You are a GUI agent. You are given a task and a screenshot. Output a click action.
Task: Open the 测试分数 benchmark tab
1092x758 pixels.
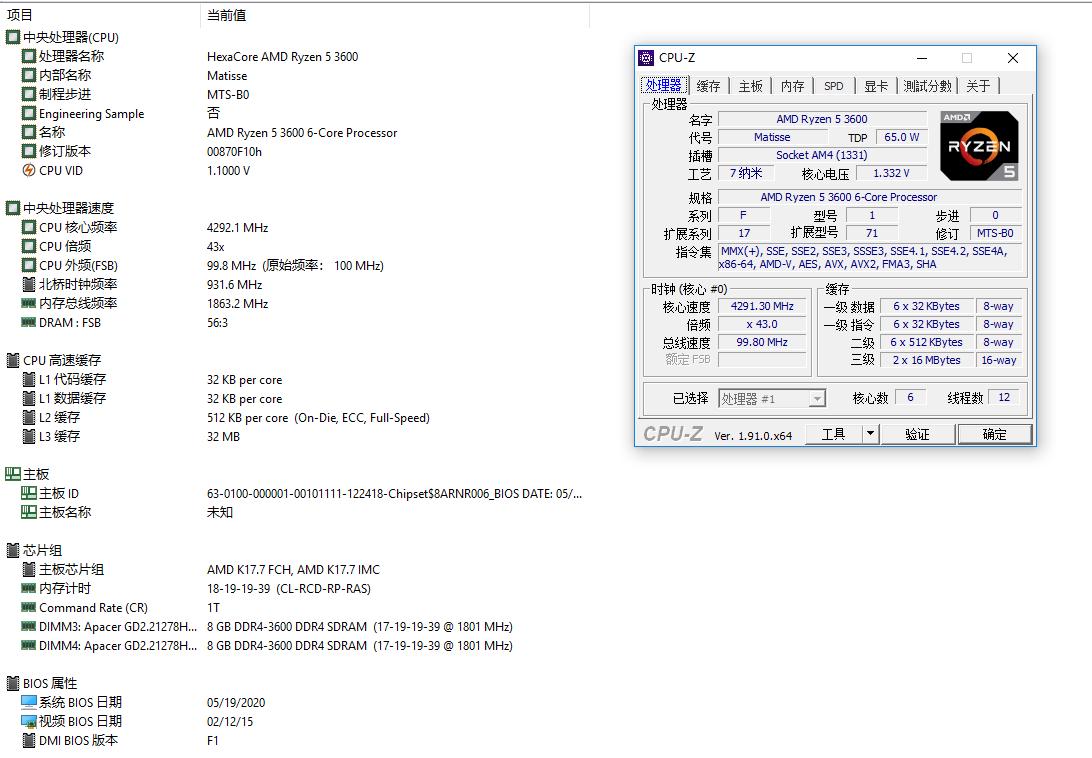pyautogui.click(x=927, y=86)
